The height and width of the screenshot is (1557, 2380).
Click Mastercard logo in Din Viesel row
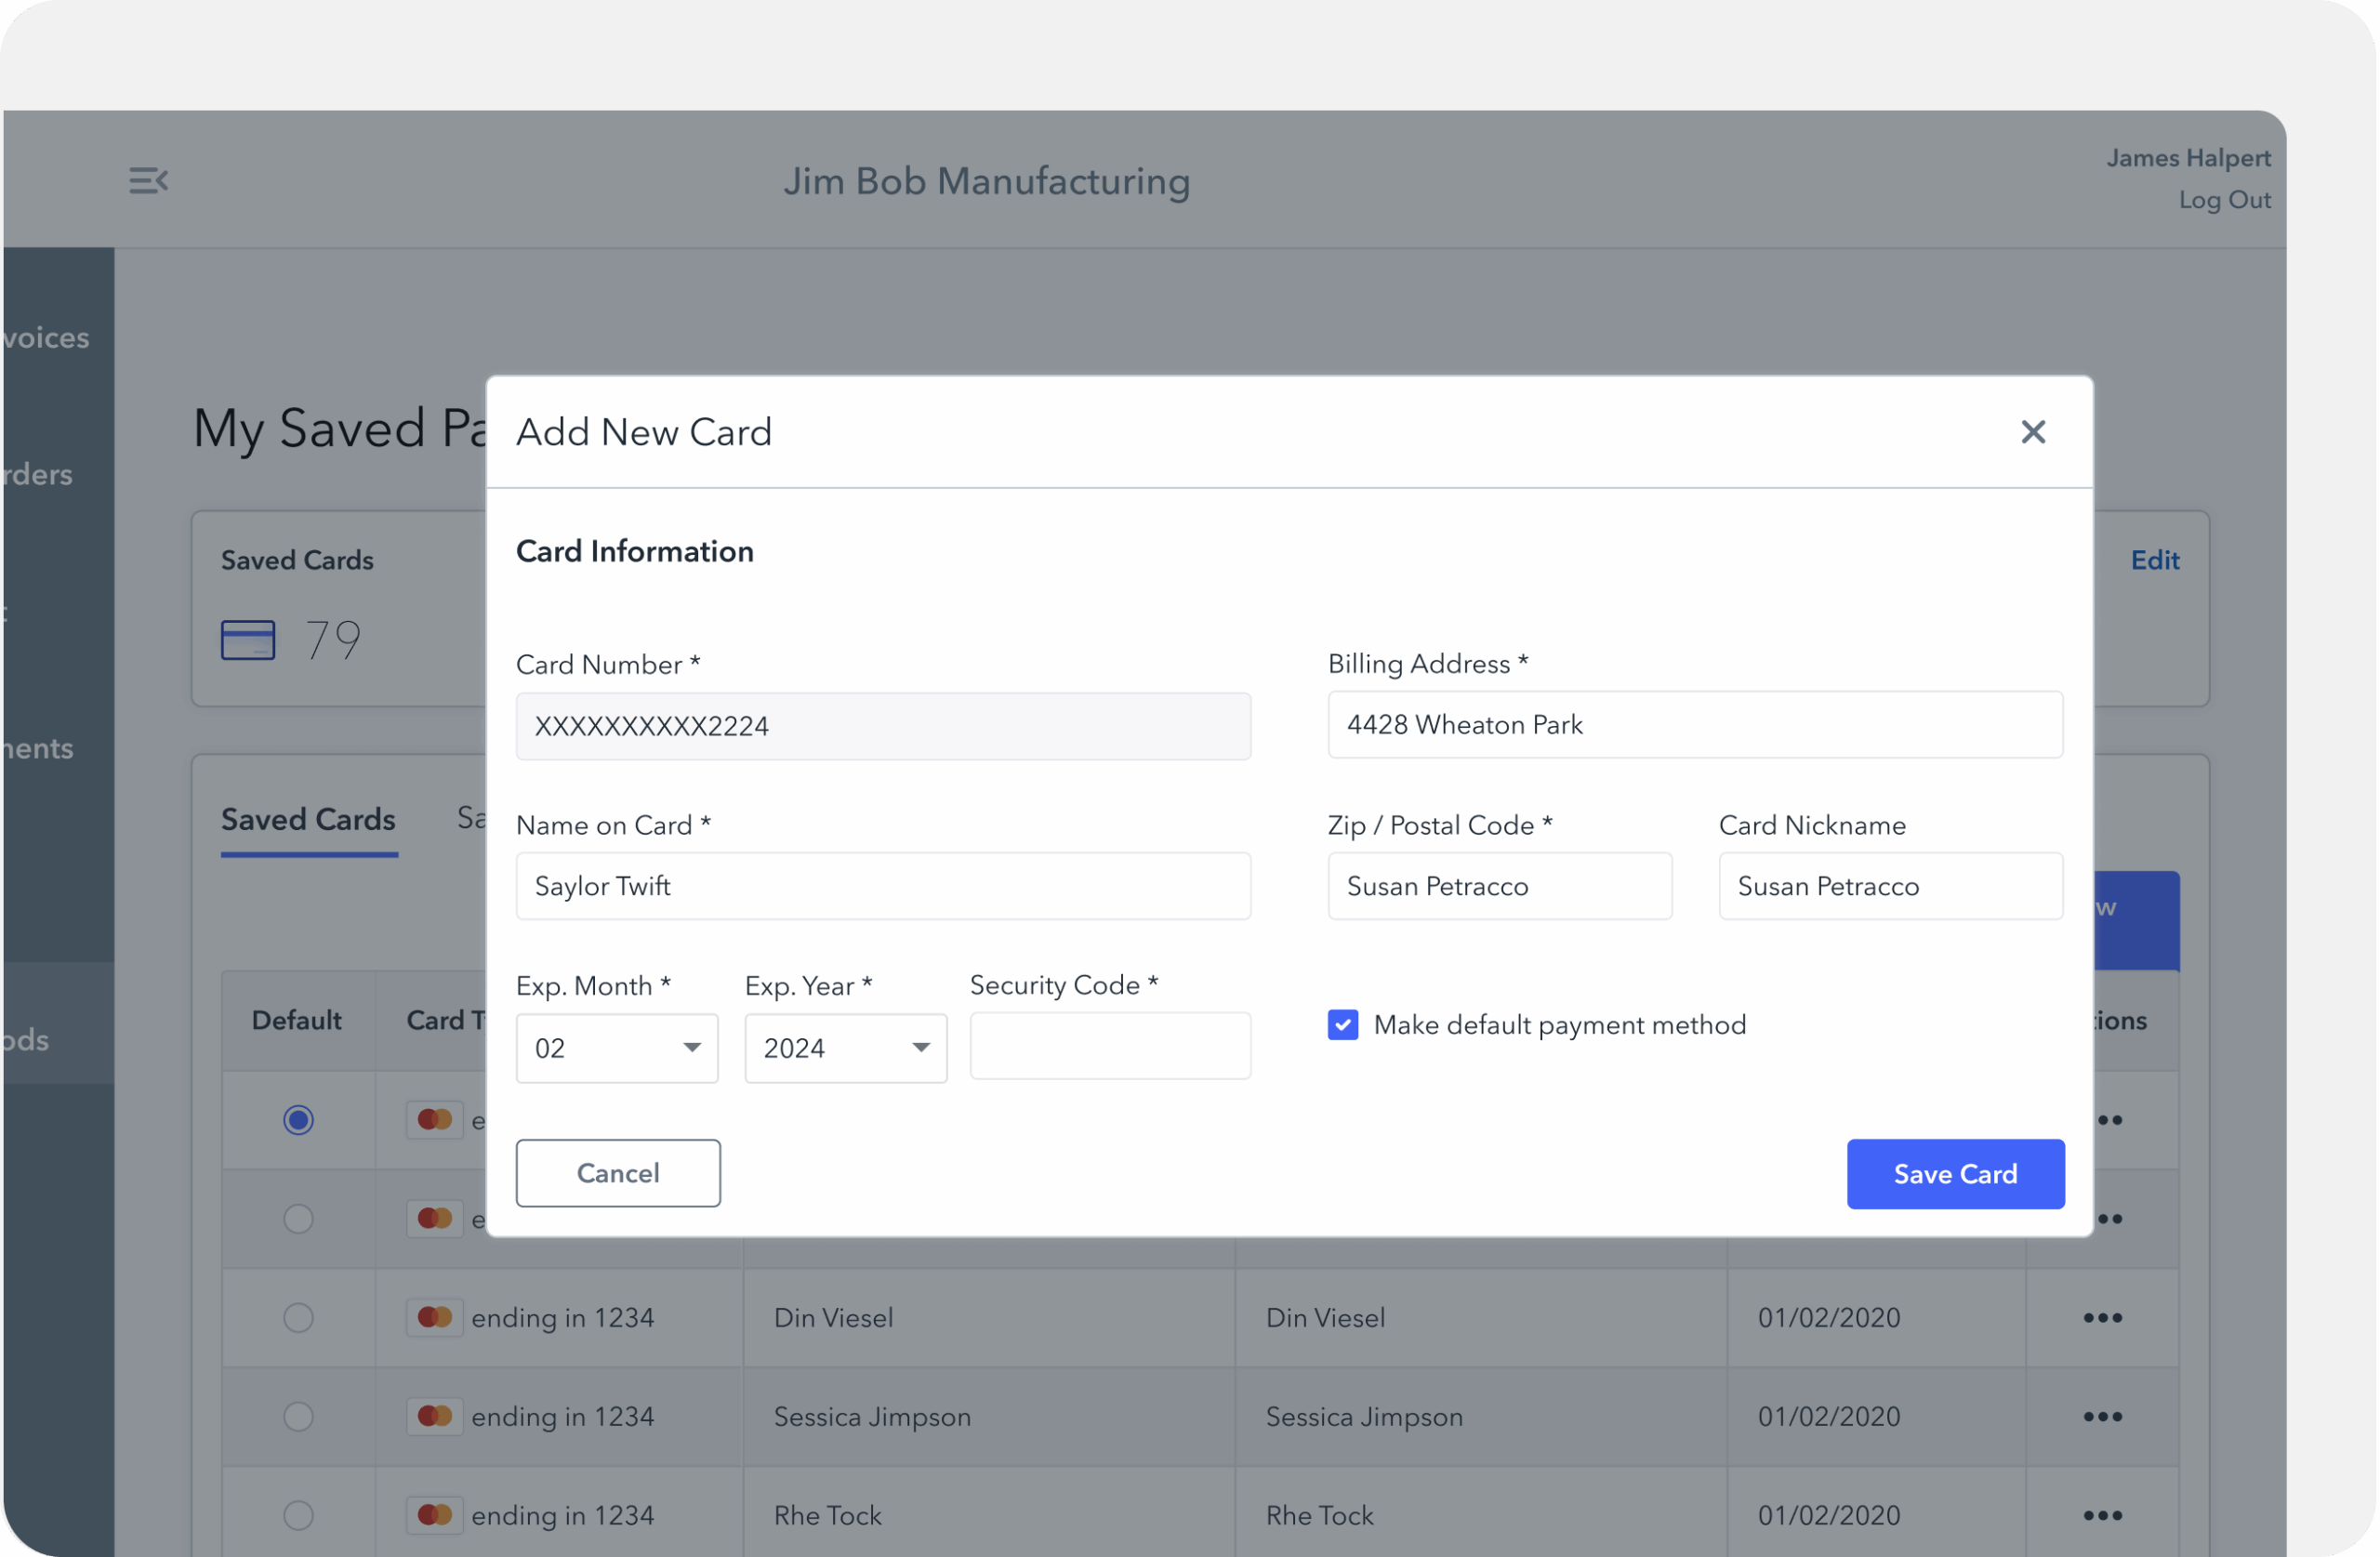(435, 1317)
